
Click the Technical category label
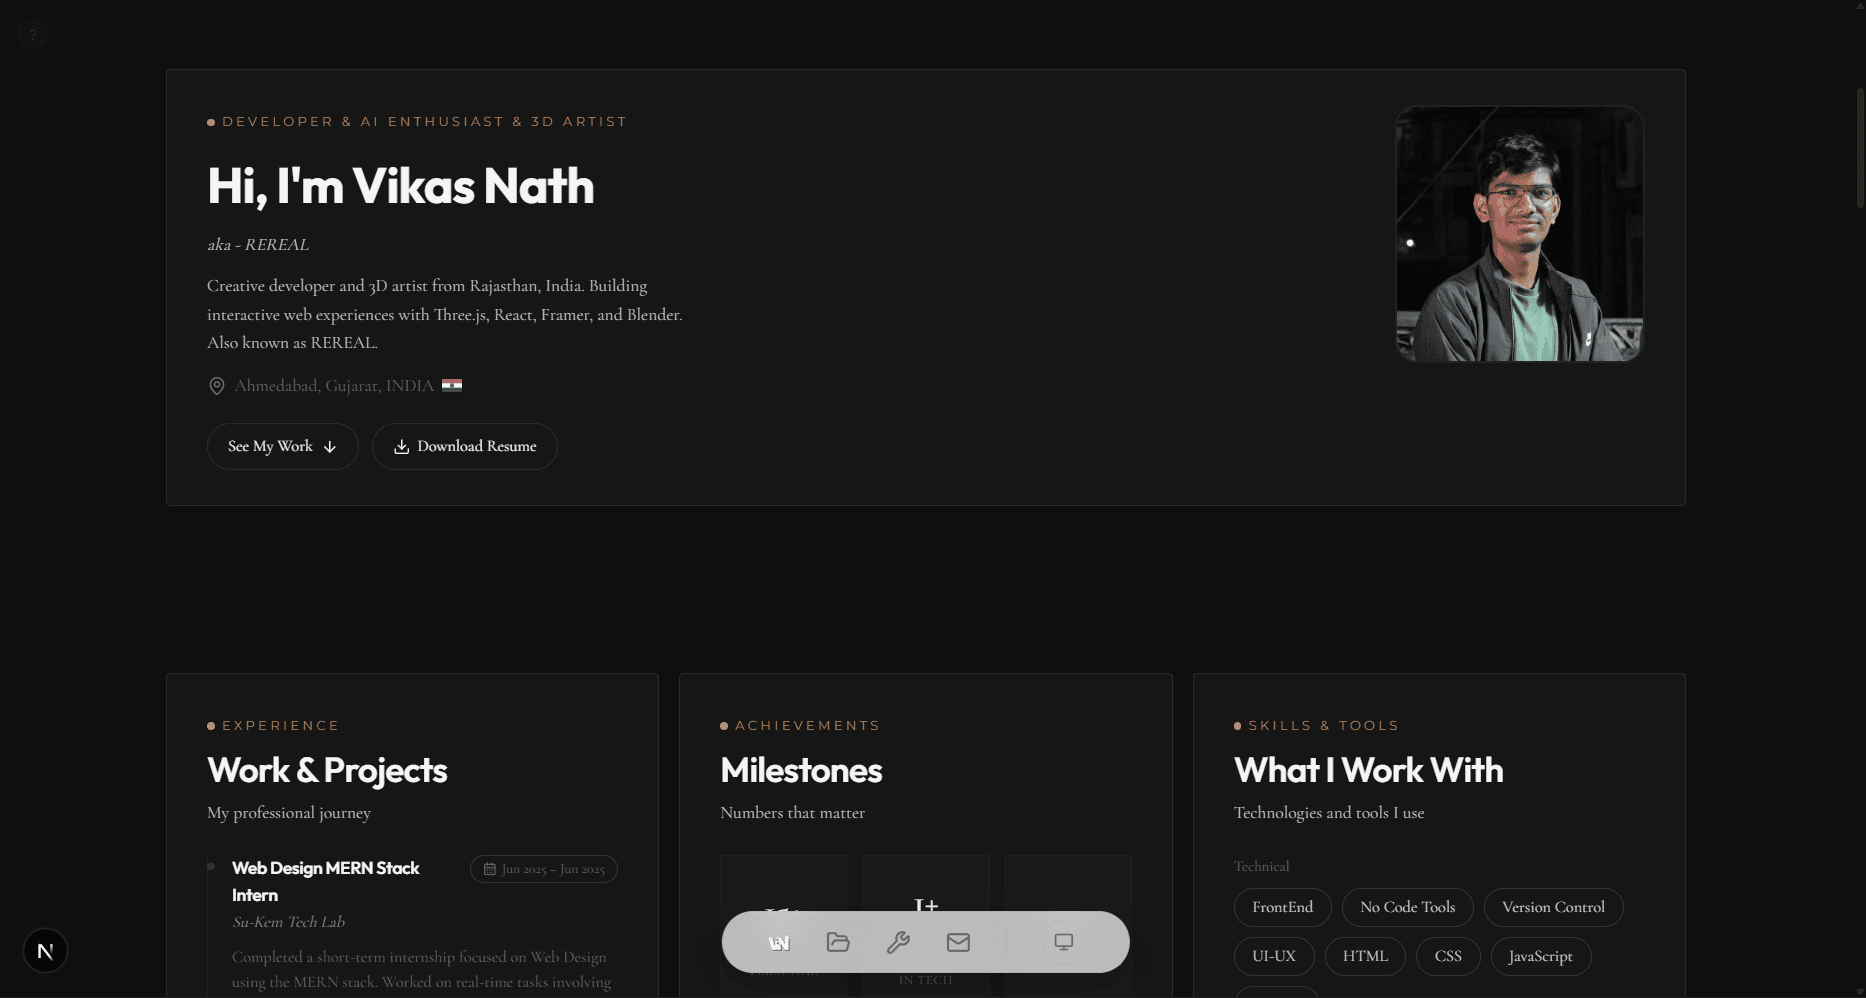point(1262,866)
